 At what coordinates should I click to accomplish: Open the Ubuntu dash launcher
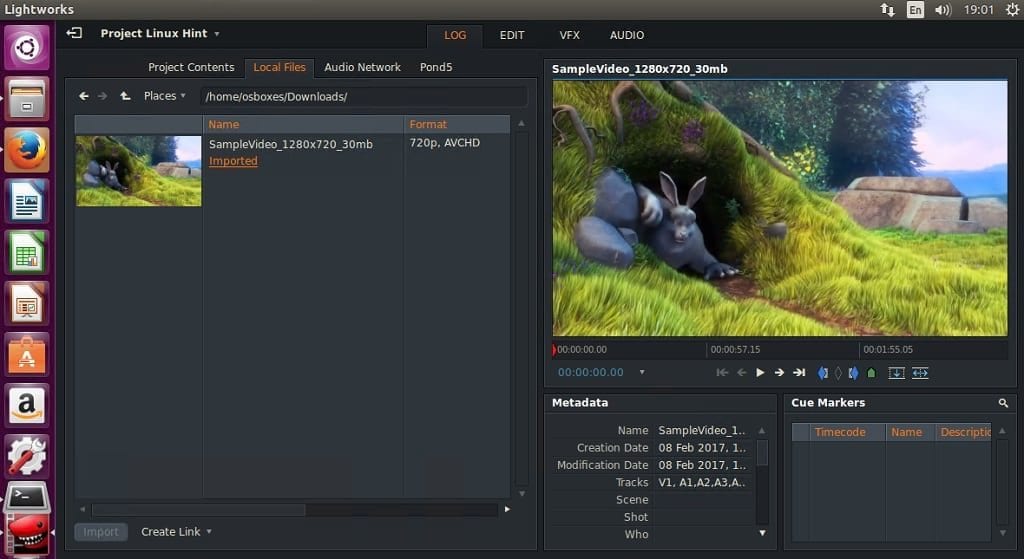click(x=27, y=47)
